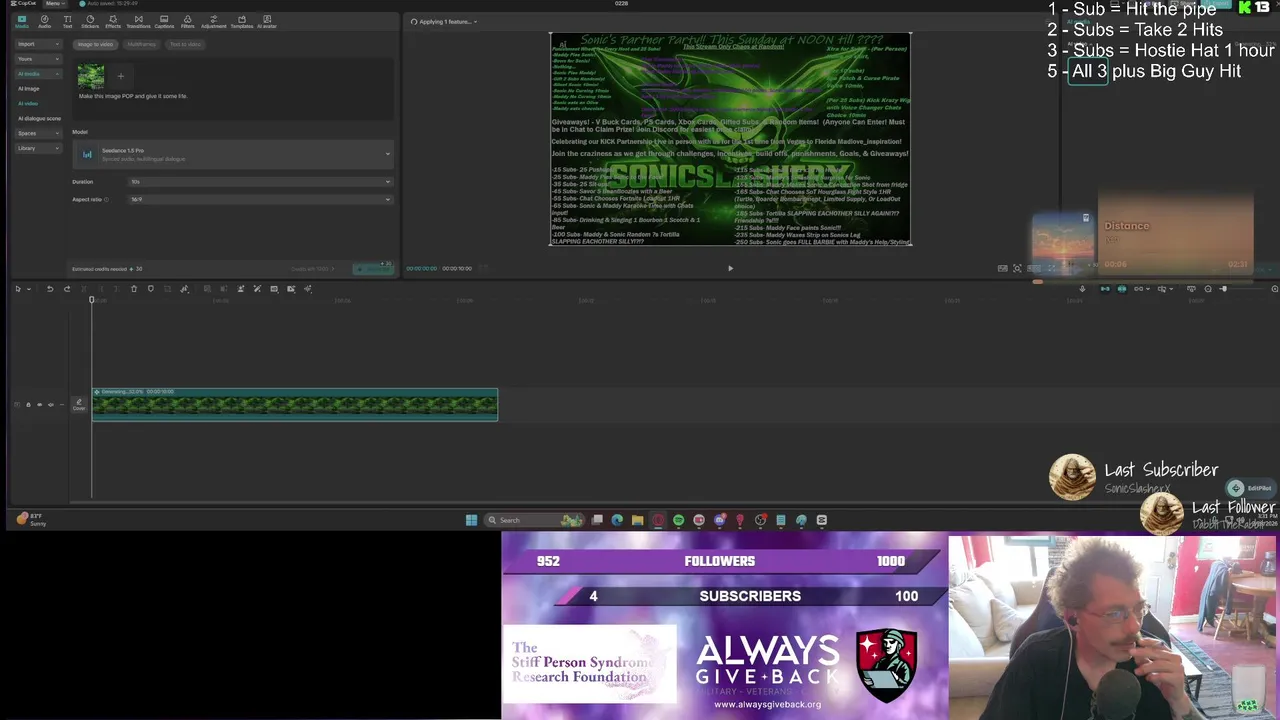Open the weather widget showing Sunny
The height and width of the screenshot is (720, 1280).
click(x=31, y=520)
